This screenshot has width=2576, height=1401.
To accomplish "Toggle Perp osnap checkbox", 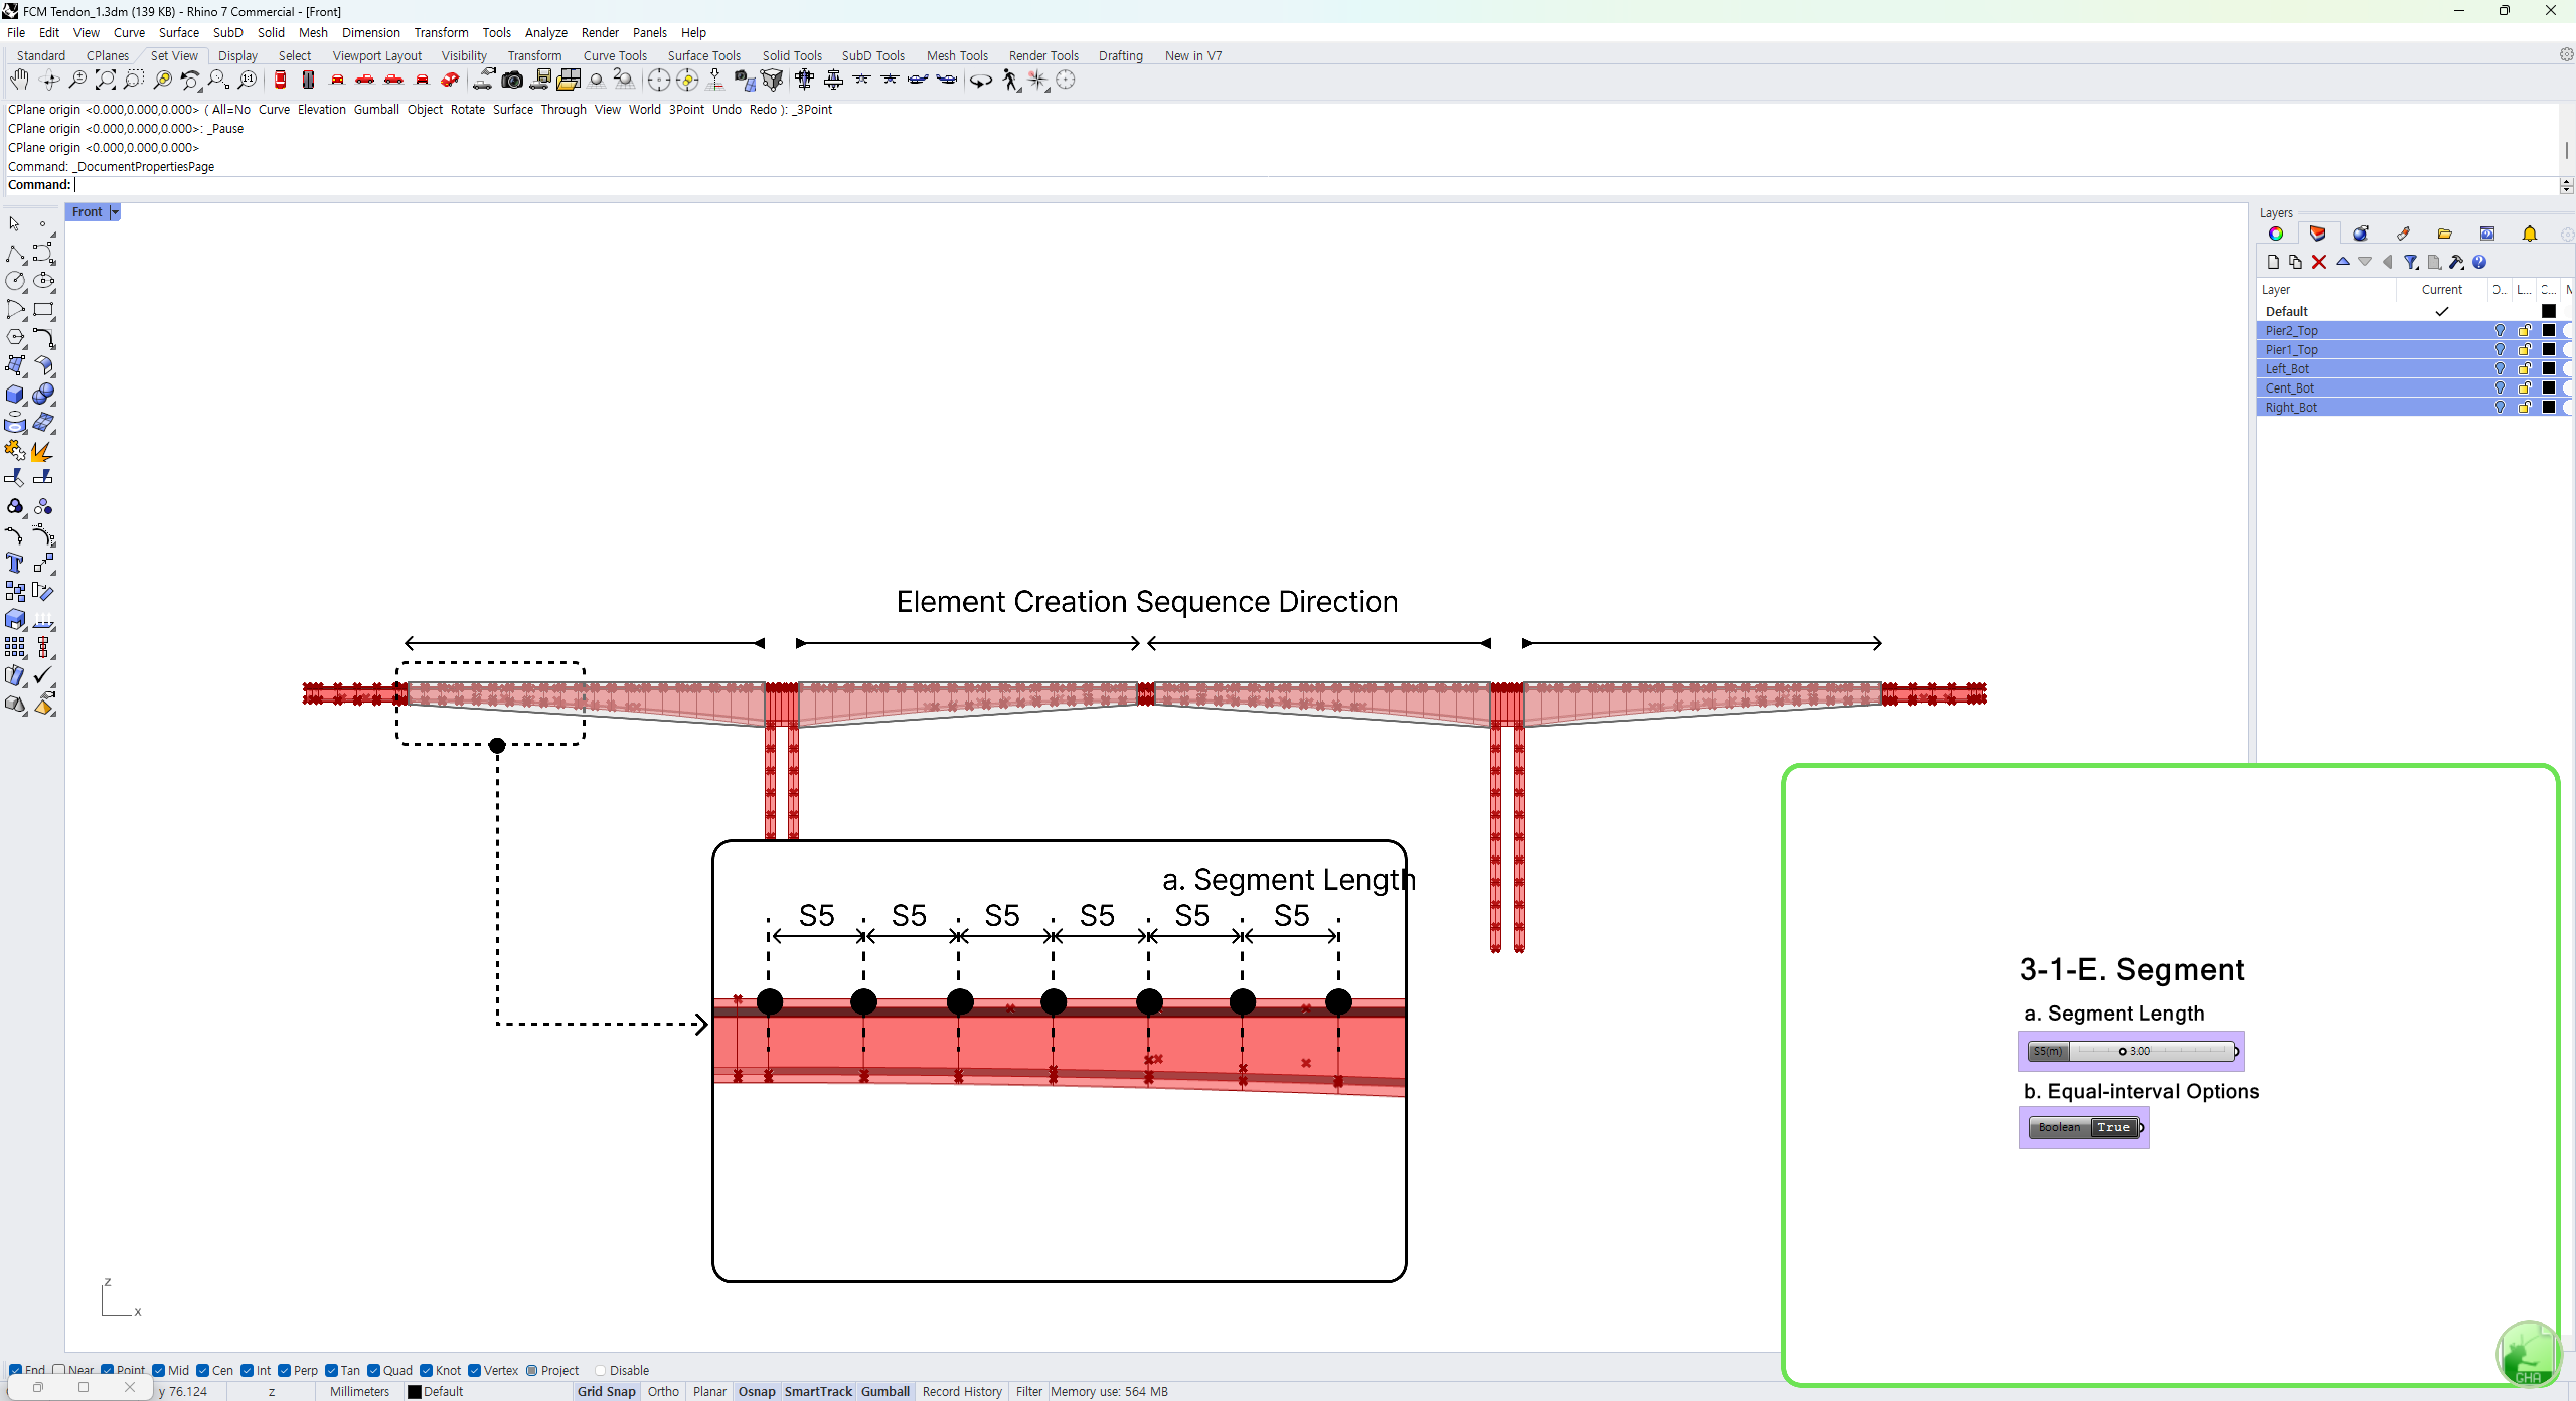I will (284, 1370).
